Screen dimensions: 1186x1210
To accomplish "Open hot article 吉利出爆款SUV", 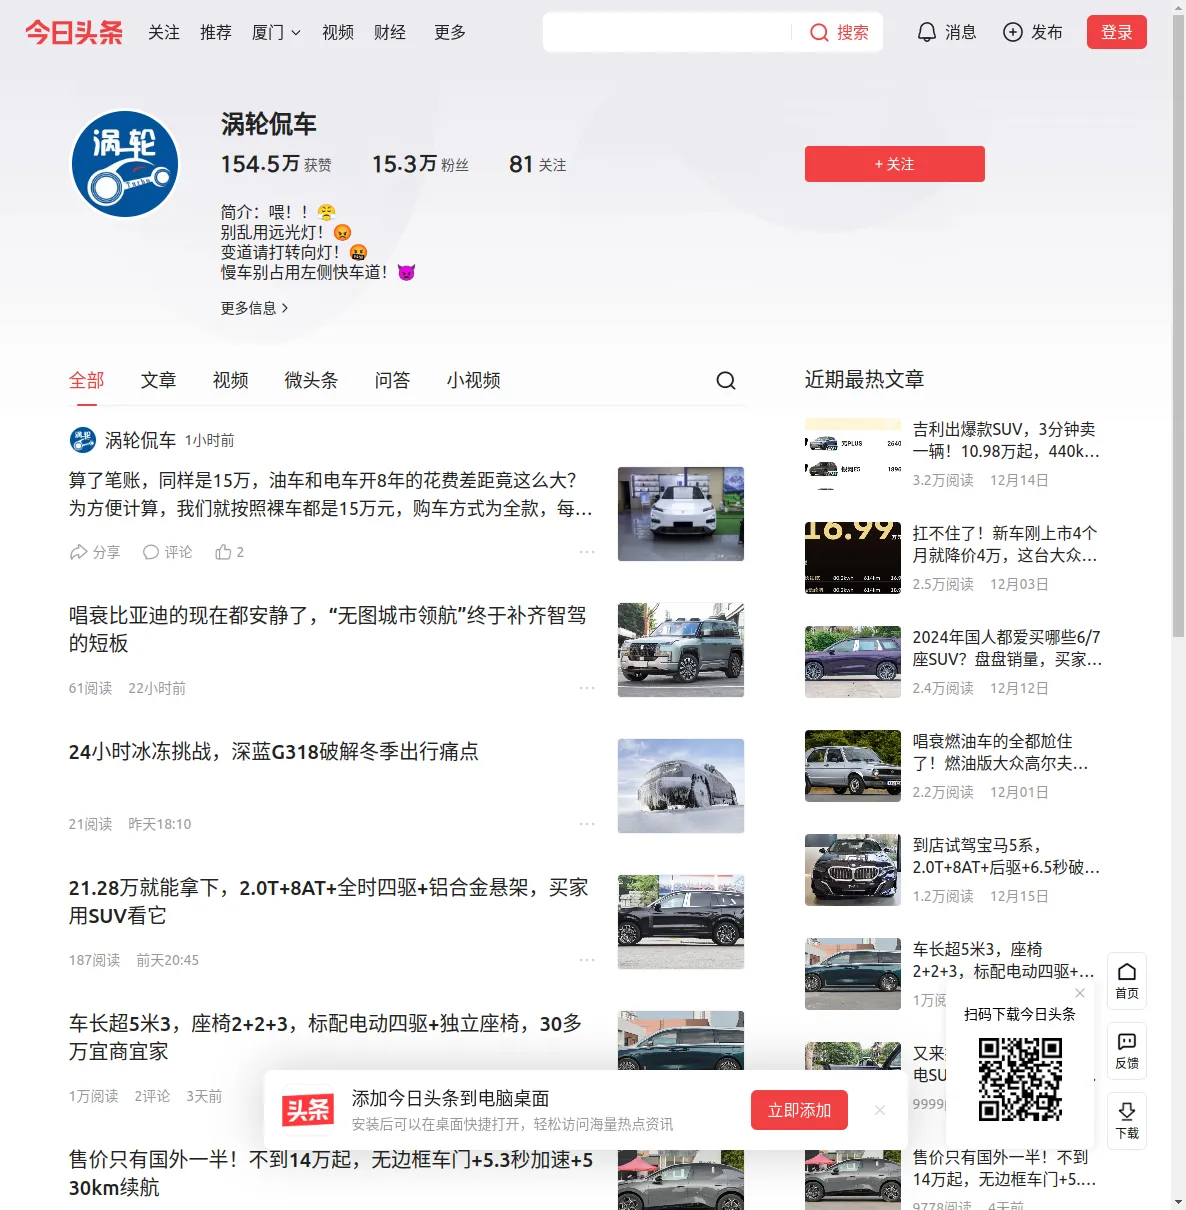I will click(x=1006, y=440).
